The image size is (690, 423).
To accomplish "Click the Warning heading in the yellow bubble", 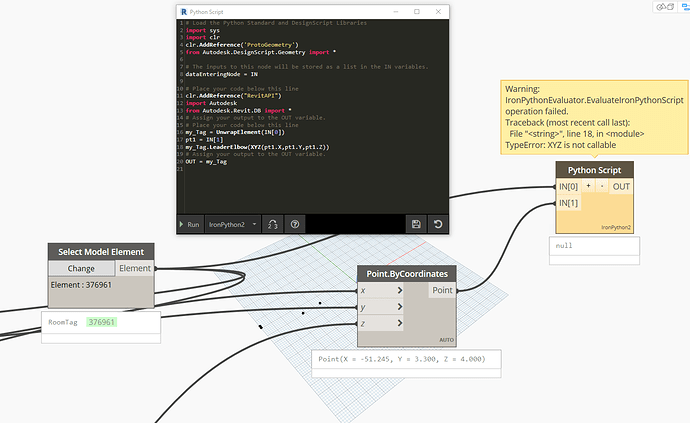I will 522,89.
